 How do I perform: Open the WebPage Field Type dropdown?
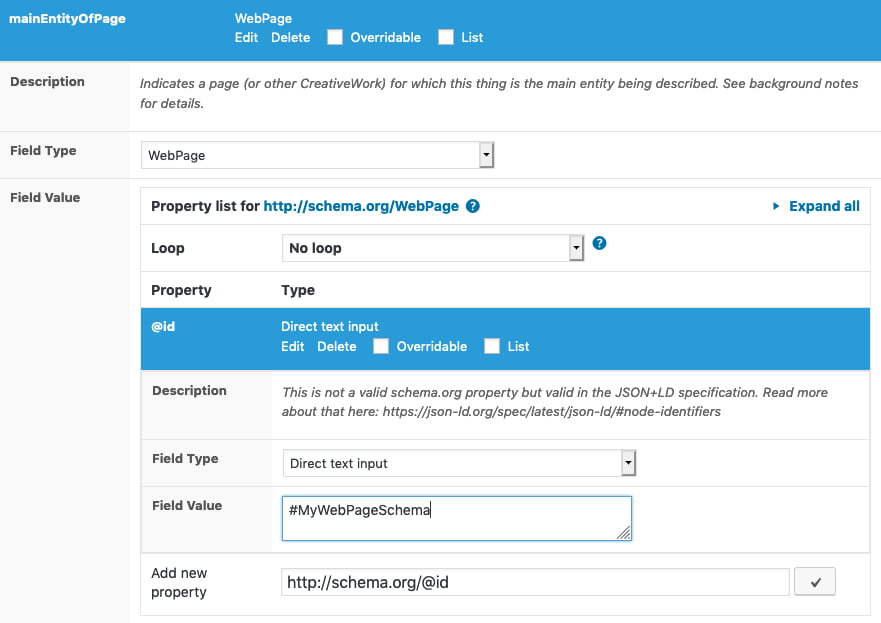[317, 155]
